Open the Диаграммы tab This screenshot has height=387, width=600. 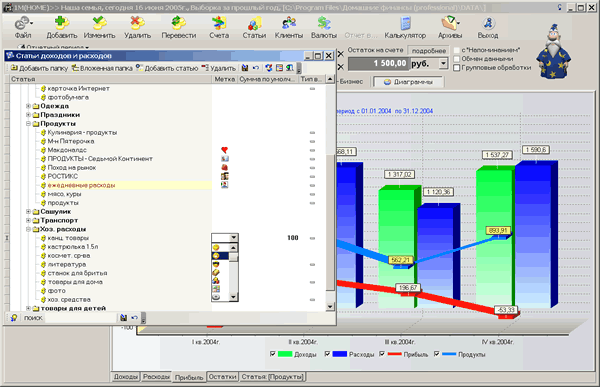tap(408, 82)
